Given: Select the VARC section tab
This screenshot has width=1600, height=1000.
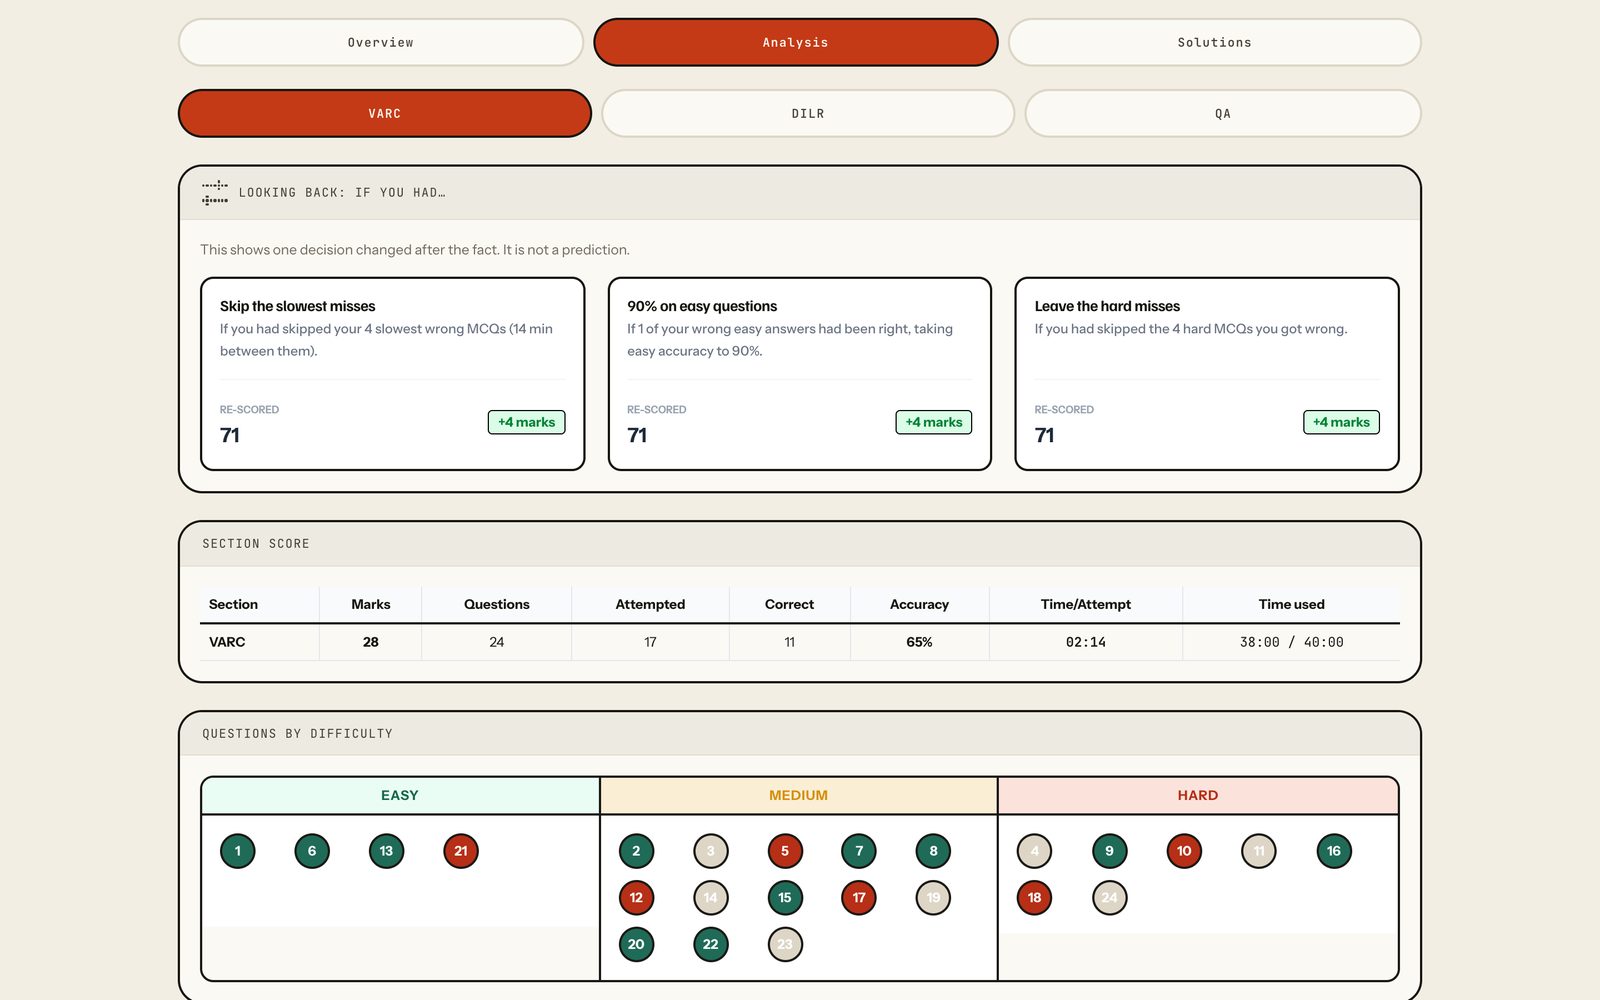Looking at the screenshot, I should (385, 113).
